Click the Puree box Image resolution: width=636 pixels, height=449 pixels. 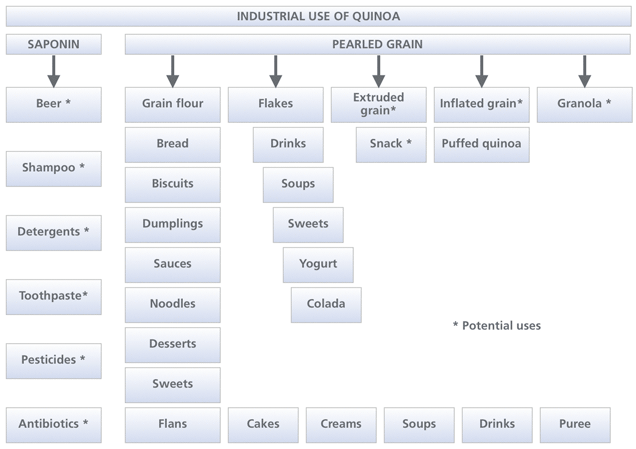coord(574,424)
